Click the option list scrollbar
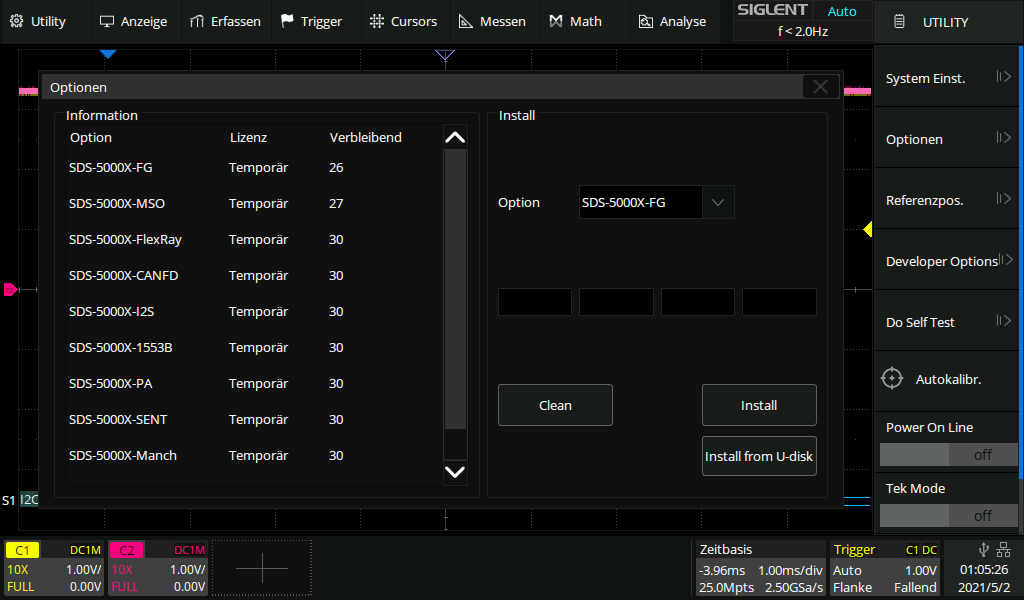The image size is (1024, 600). pyautogui.click(x=455, y=289)
